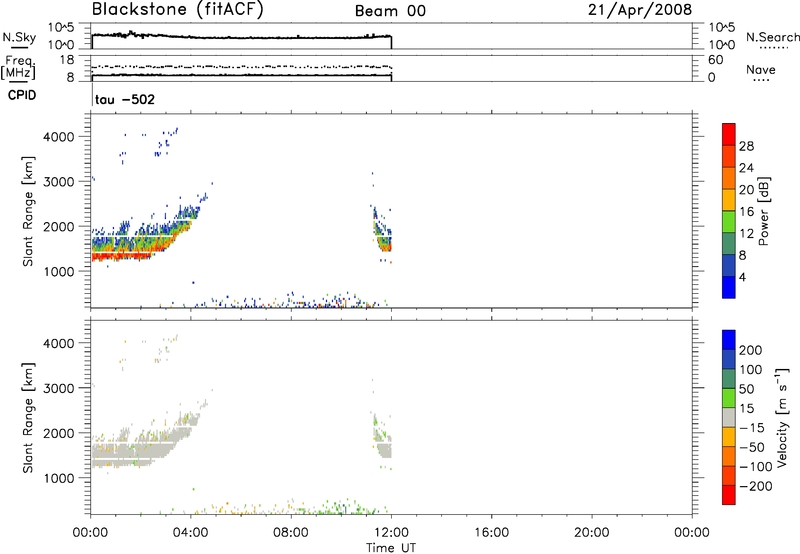Click the '2000' tick on velocity panel
This screenshot has height=554, width=800.
point(59,433)
